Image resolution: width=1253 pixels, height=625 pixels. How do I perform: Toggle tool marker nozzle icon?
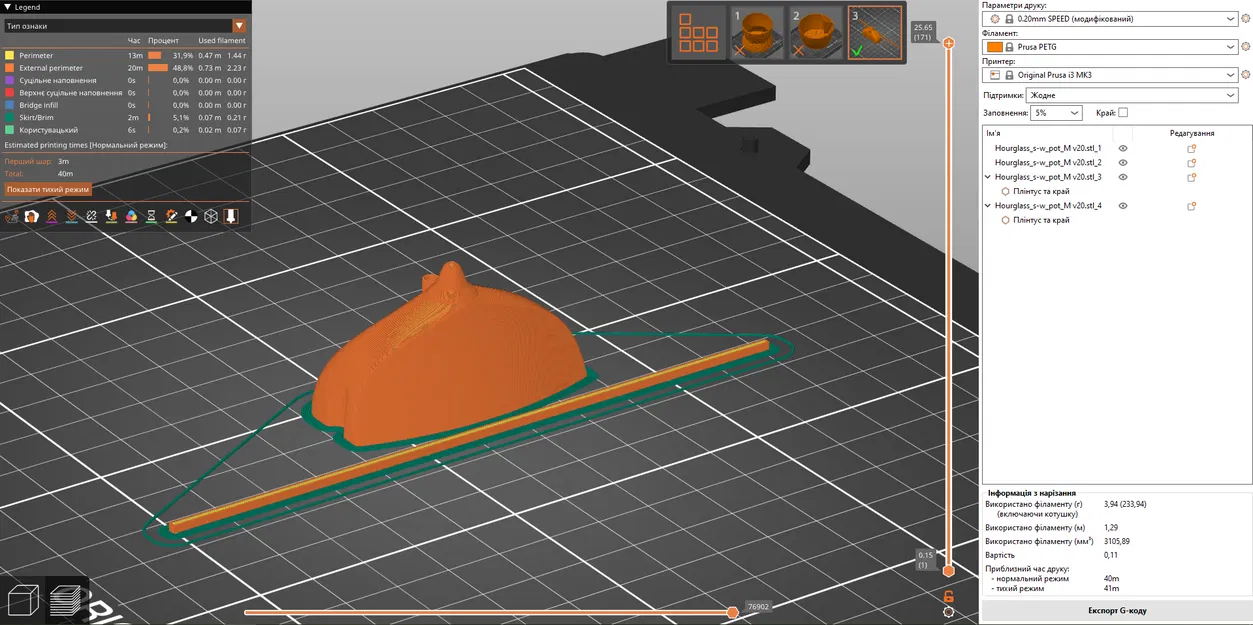(231, 216)
